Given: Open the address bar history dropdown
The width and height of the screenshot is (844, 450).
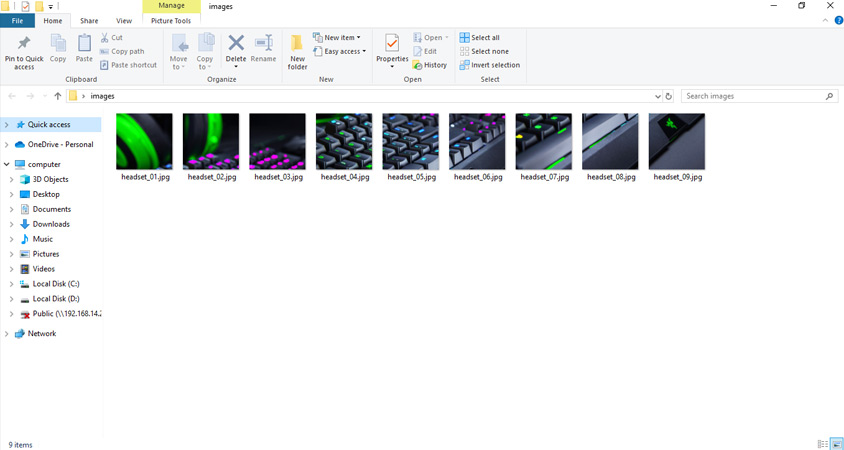Looking at the screenshot, I should (657, 96).
